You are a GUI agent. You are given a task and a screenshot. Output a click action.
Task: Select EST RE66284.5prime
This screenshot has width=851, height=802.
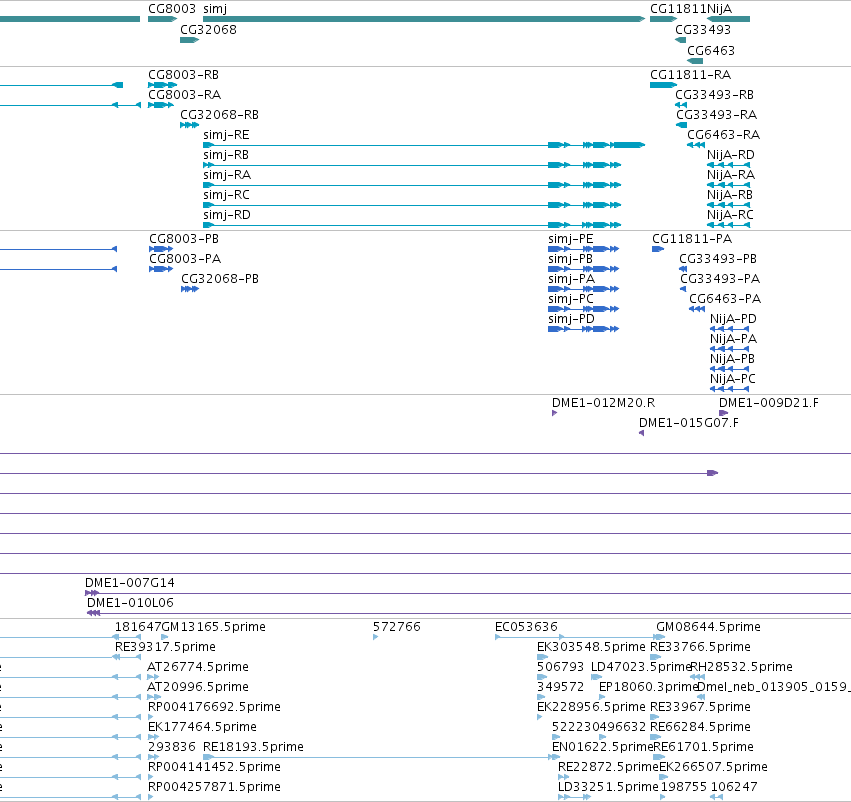pos(700,727)
